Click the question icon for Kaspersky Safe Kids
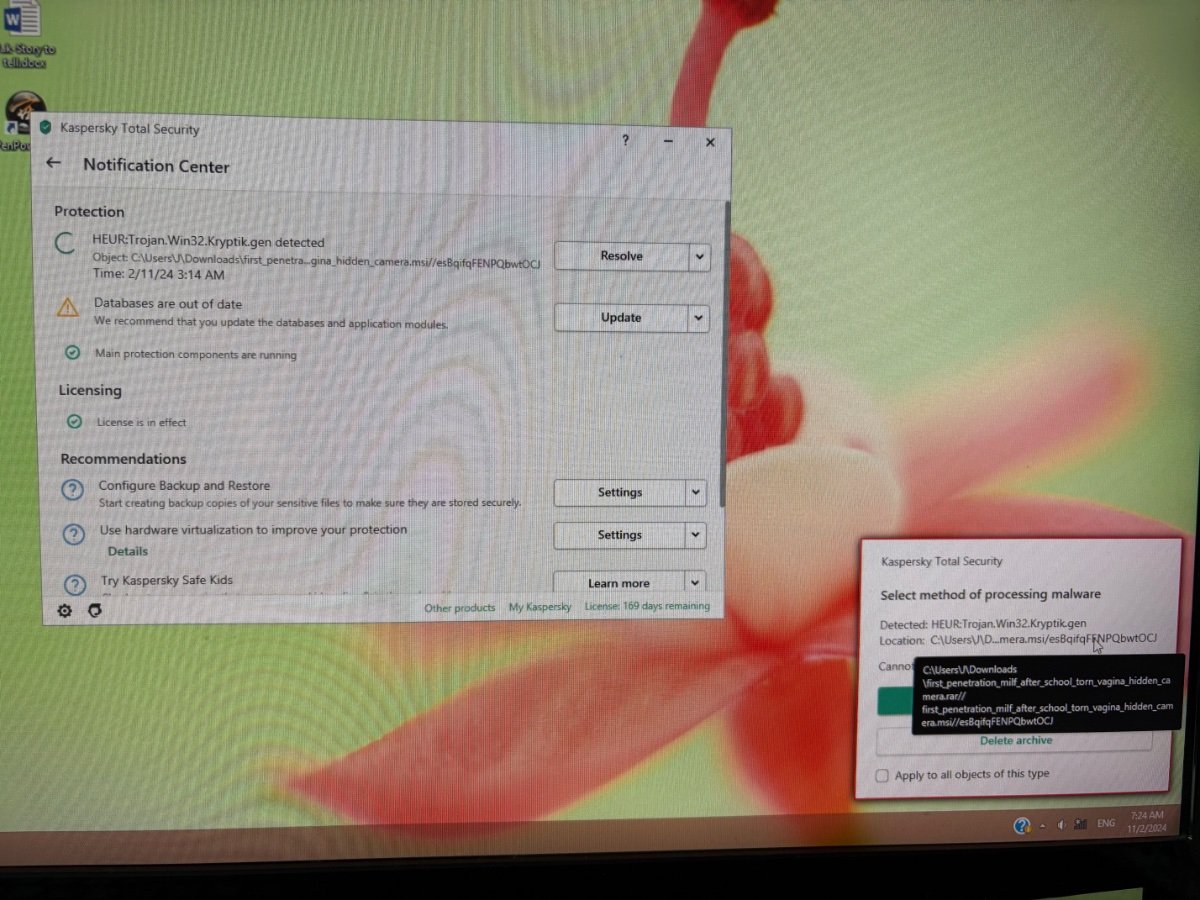1200x900 pixels. coord(75,584)
